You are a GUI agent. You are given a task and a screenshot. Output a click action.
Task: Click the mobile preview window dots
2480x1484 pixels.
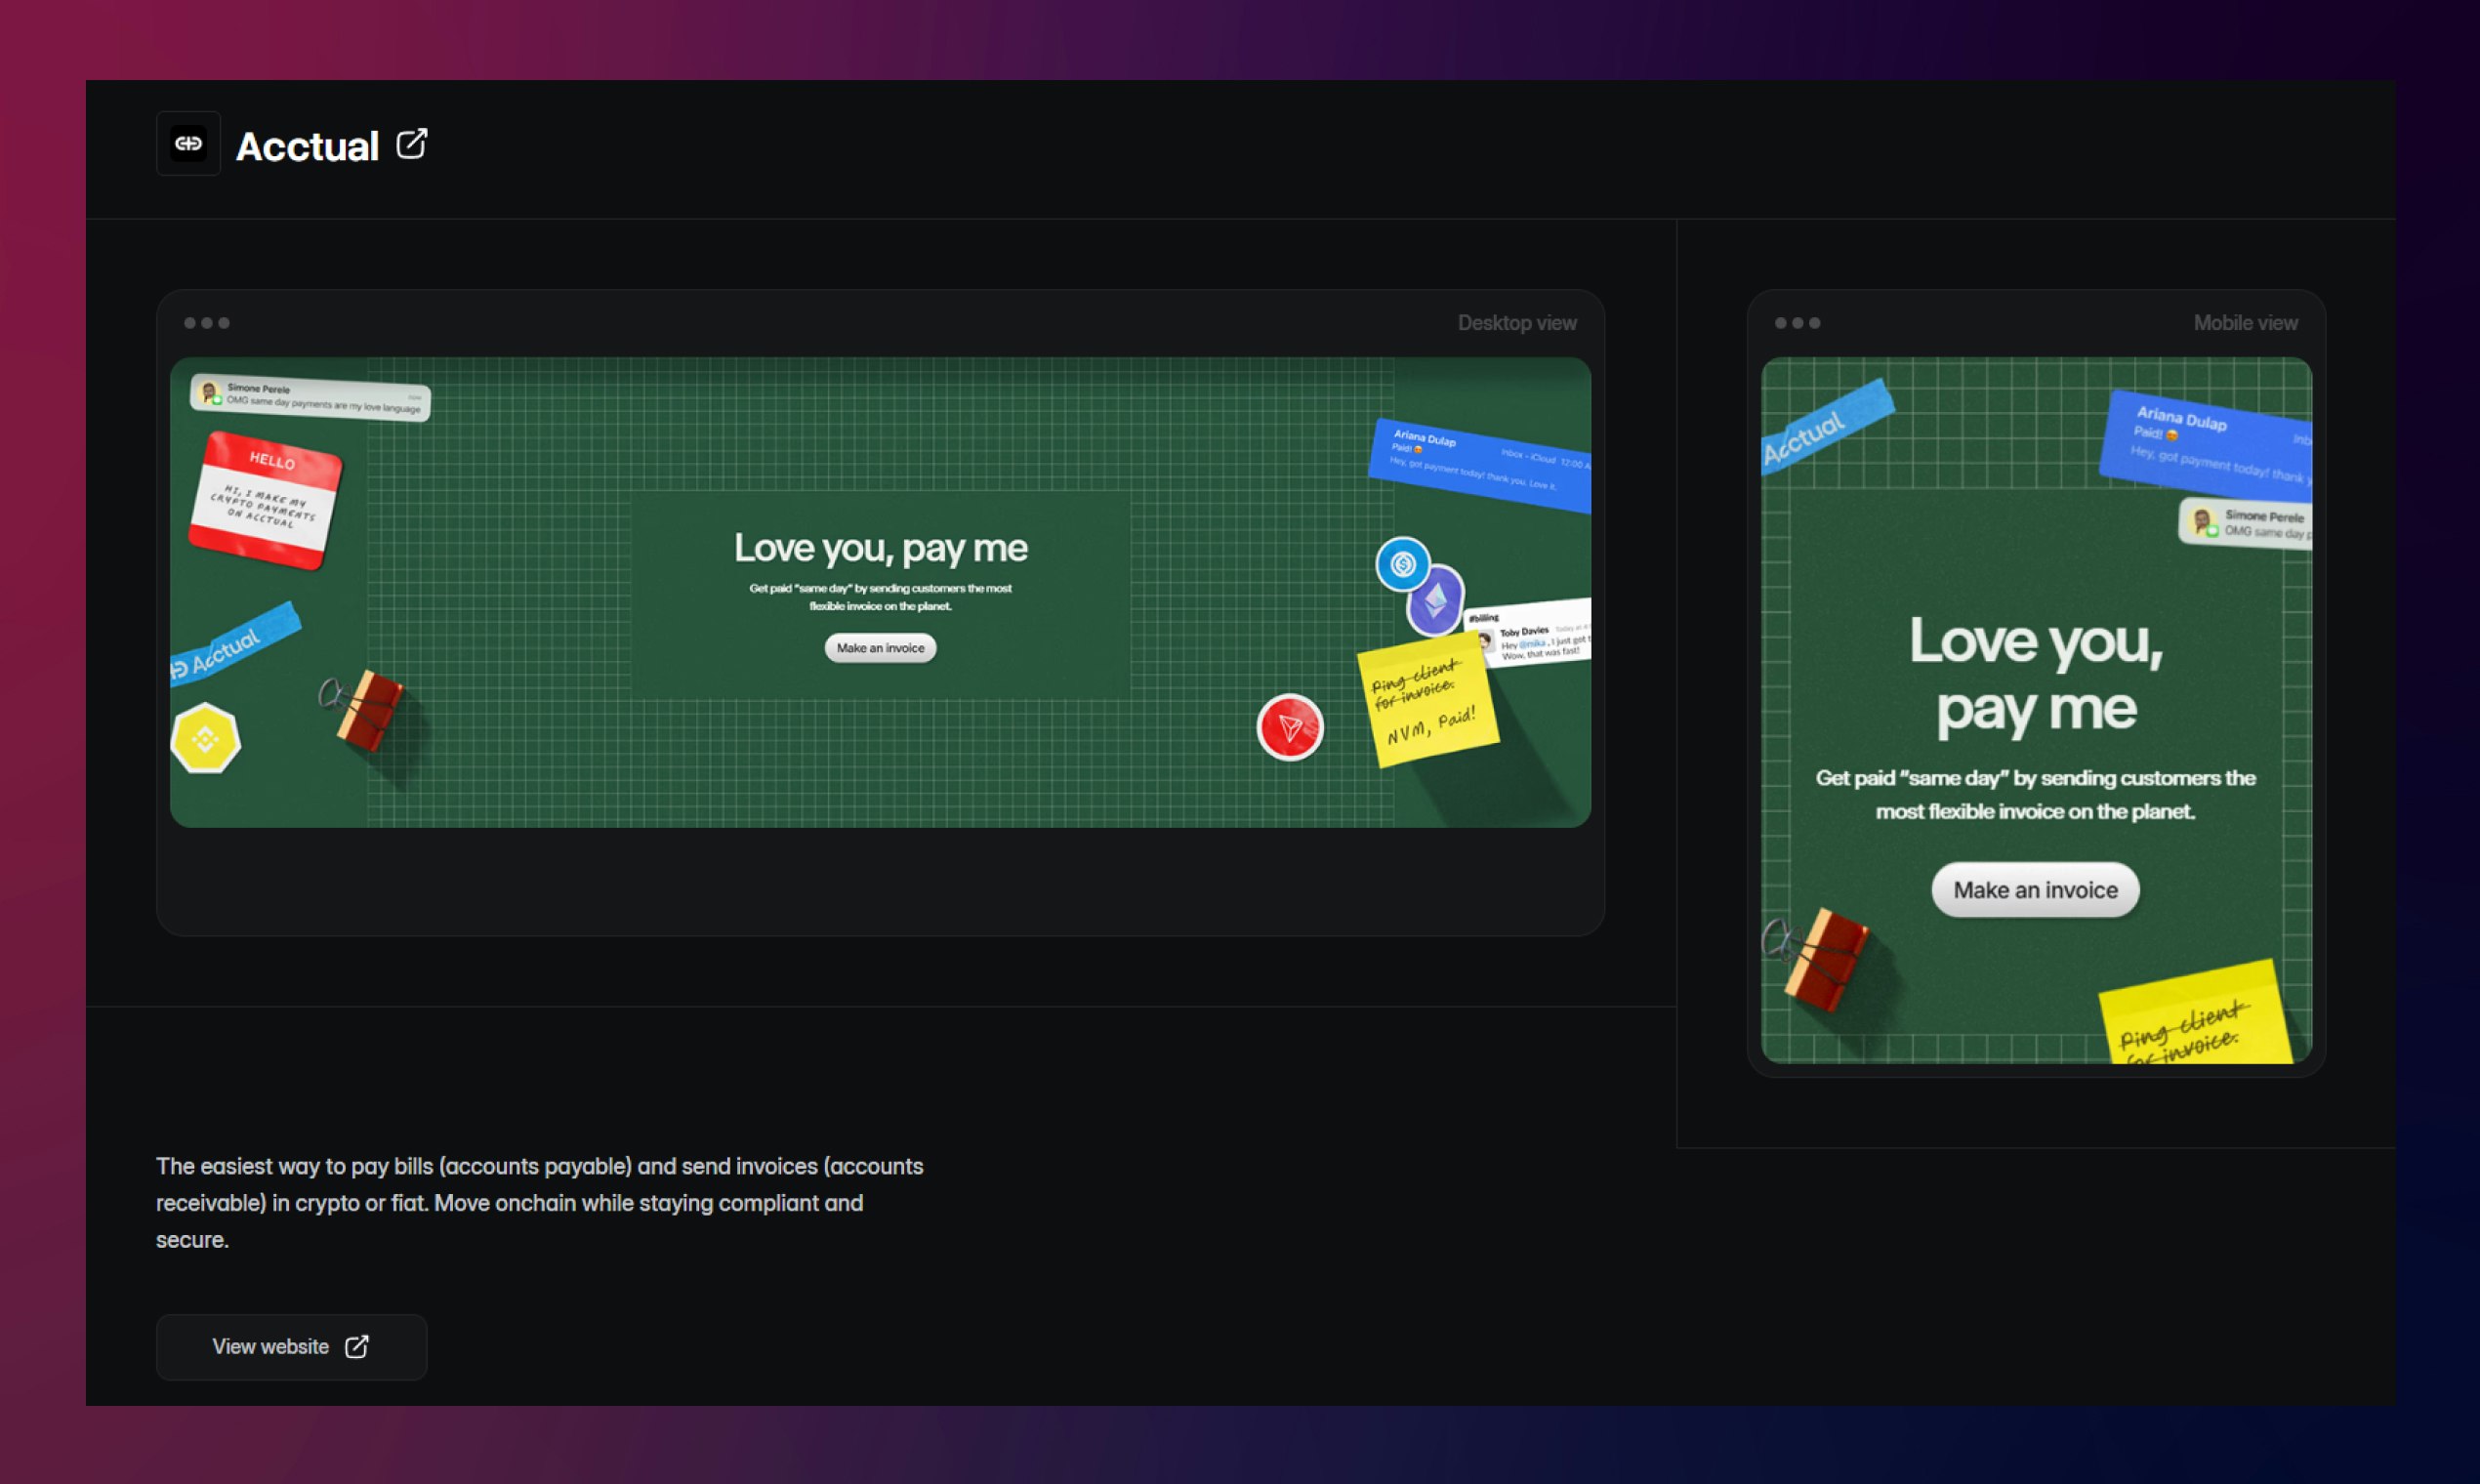pos(1797,323)
